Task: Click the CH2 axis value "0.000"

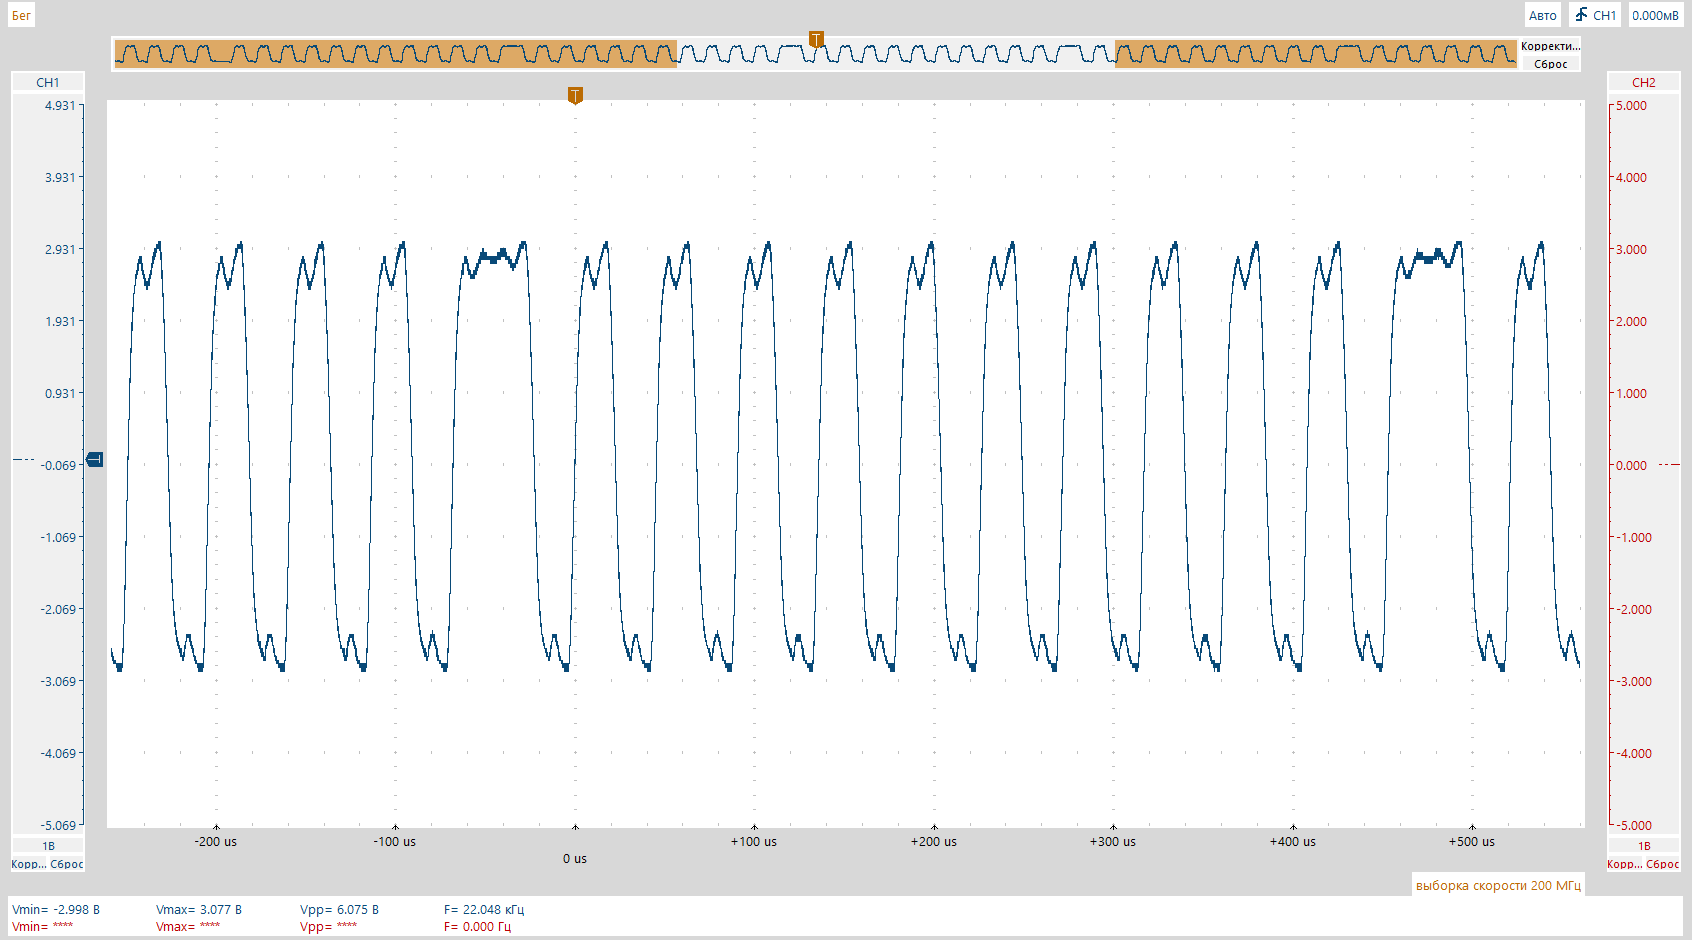Action: coord(1631,465)
